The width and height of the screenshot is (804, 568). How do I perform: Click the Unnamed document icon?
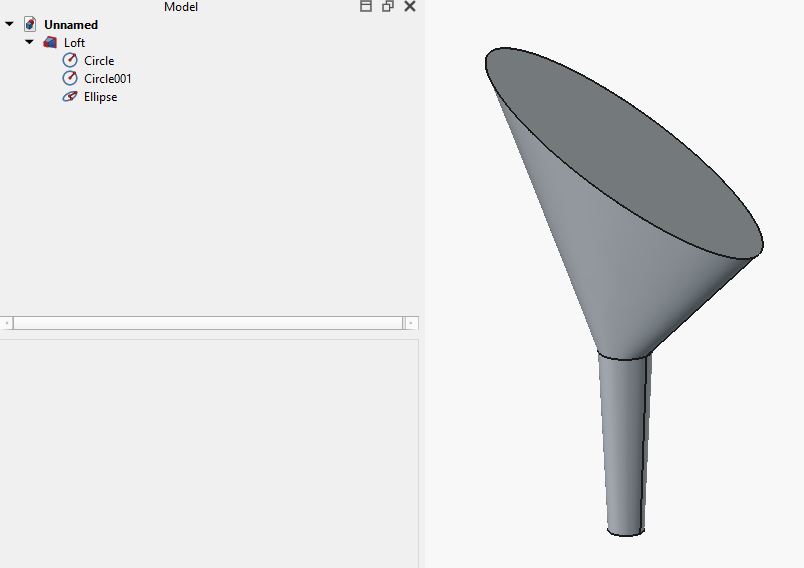[30, 24]
